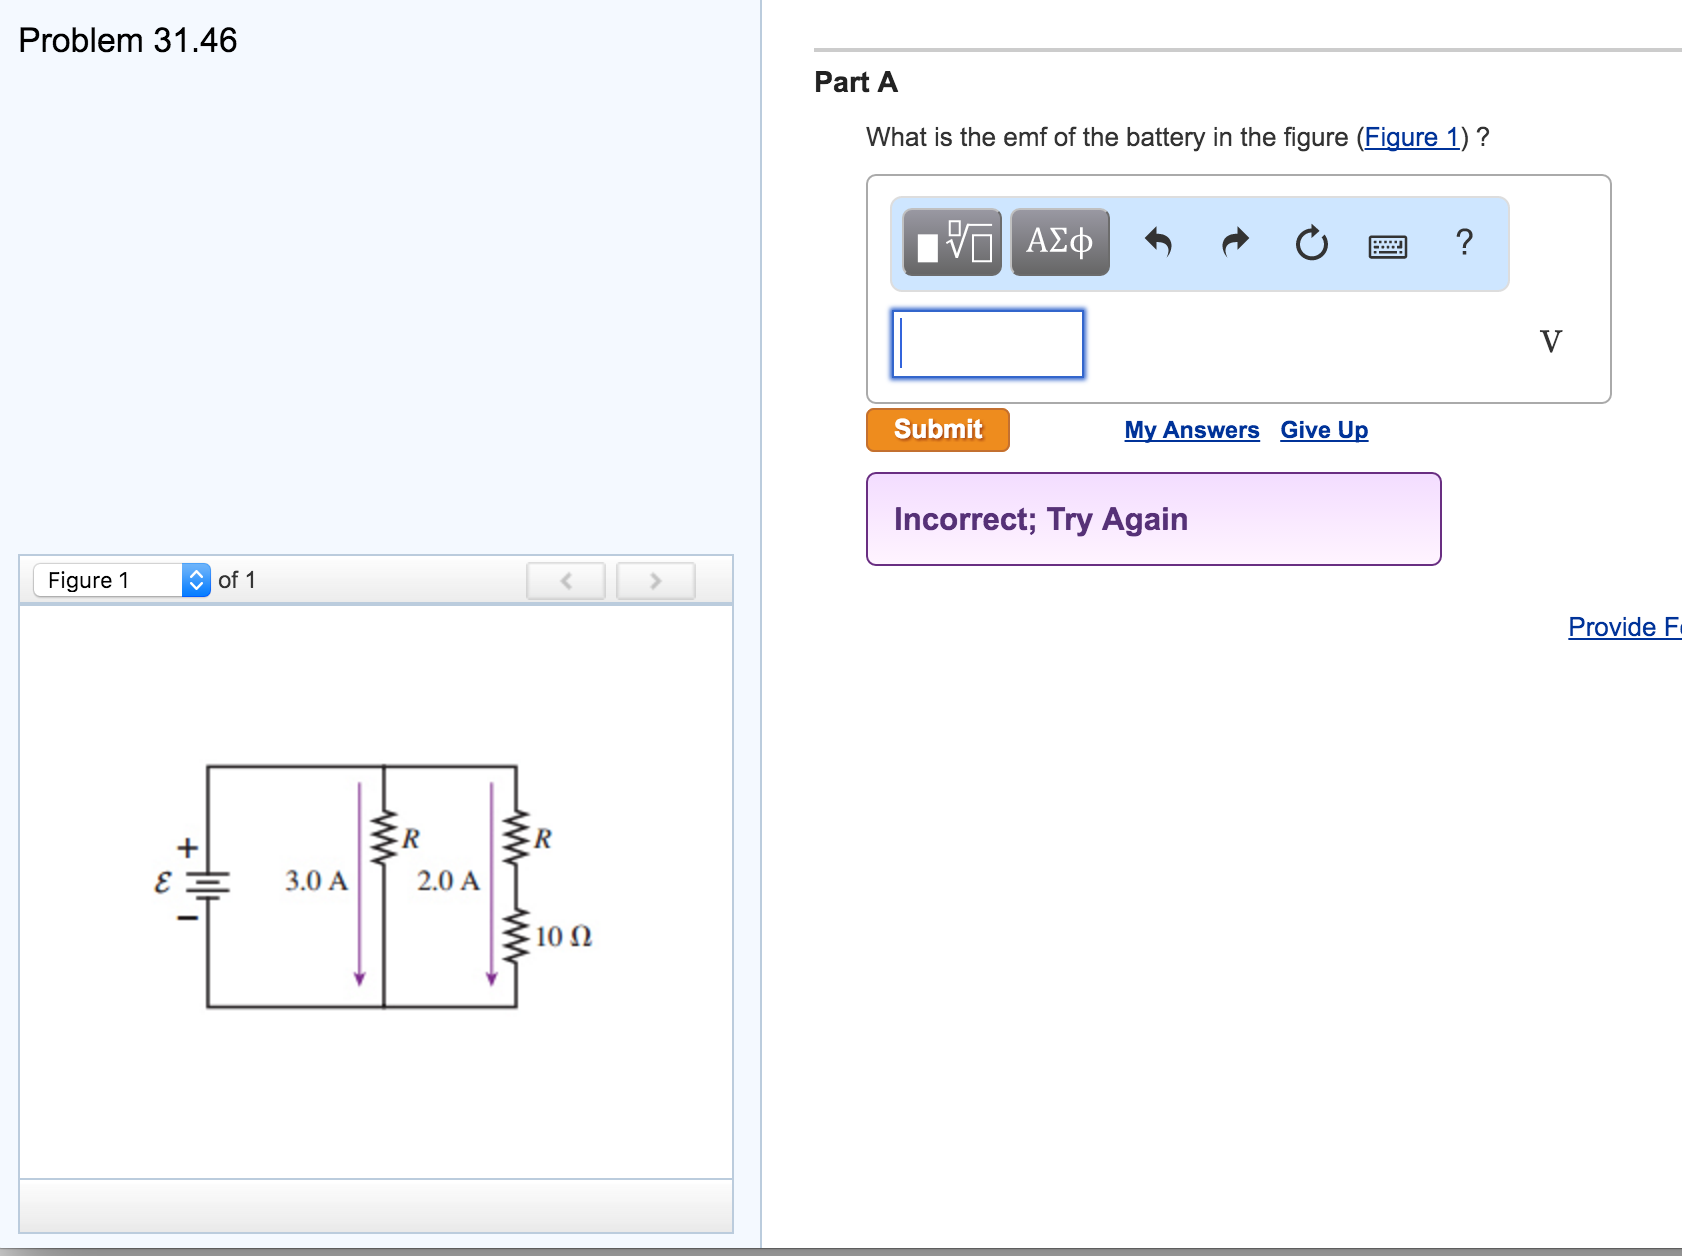Click Give Up
This screenshot has width=1682, height=1256.
point(1324,429)
